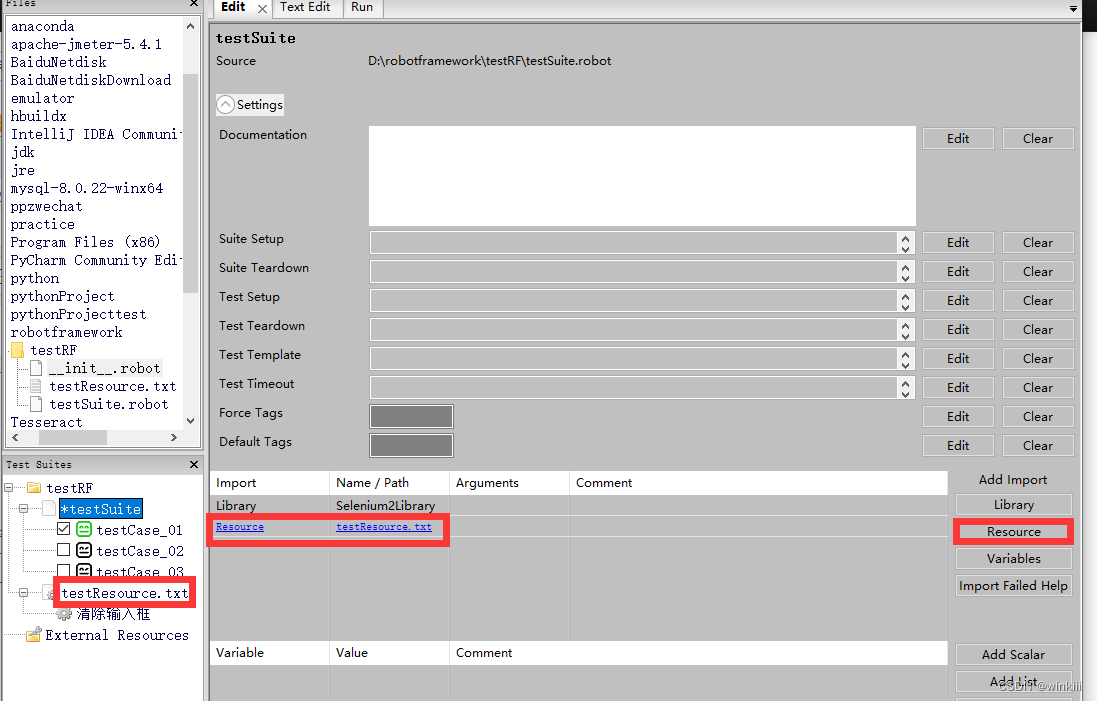Viewport: 1097px width, 701px height.
Task: Click the Variable column header
Action: [x=269, y=653]
